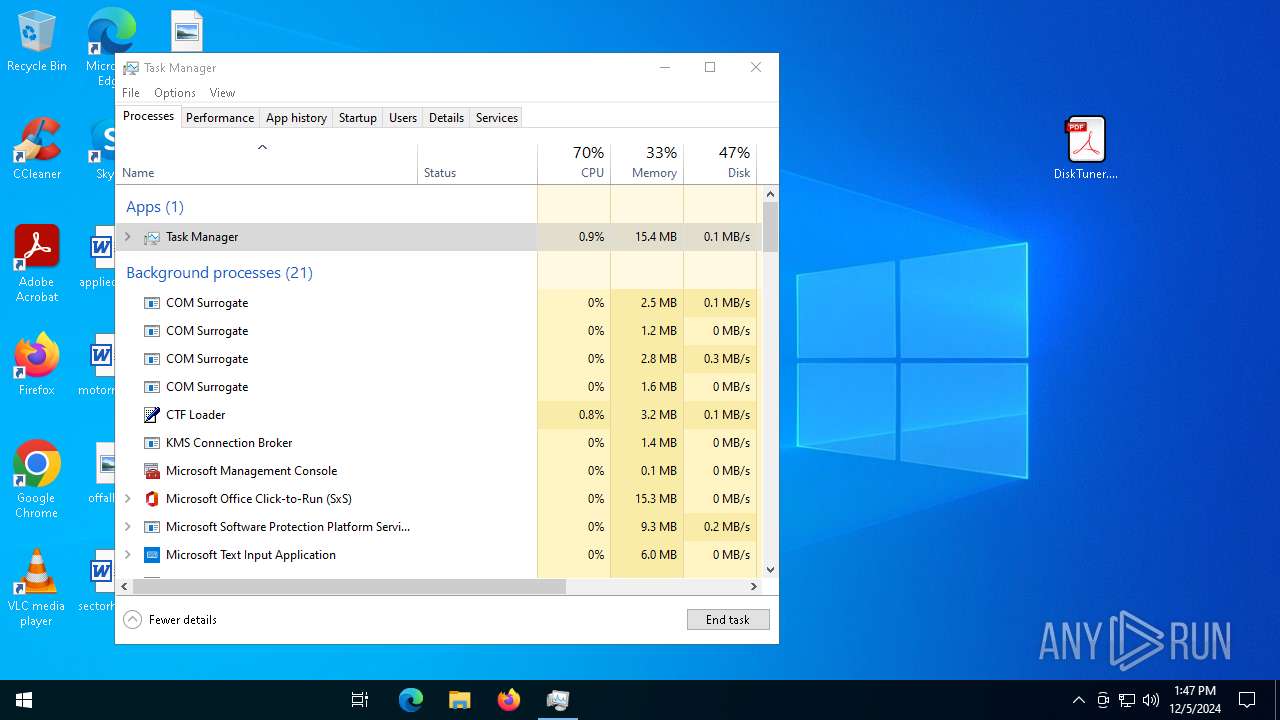Click the Apps (1) group header
Screen dimensions: 1280x720
coord(155,207)
